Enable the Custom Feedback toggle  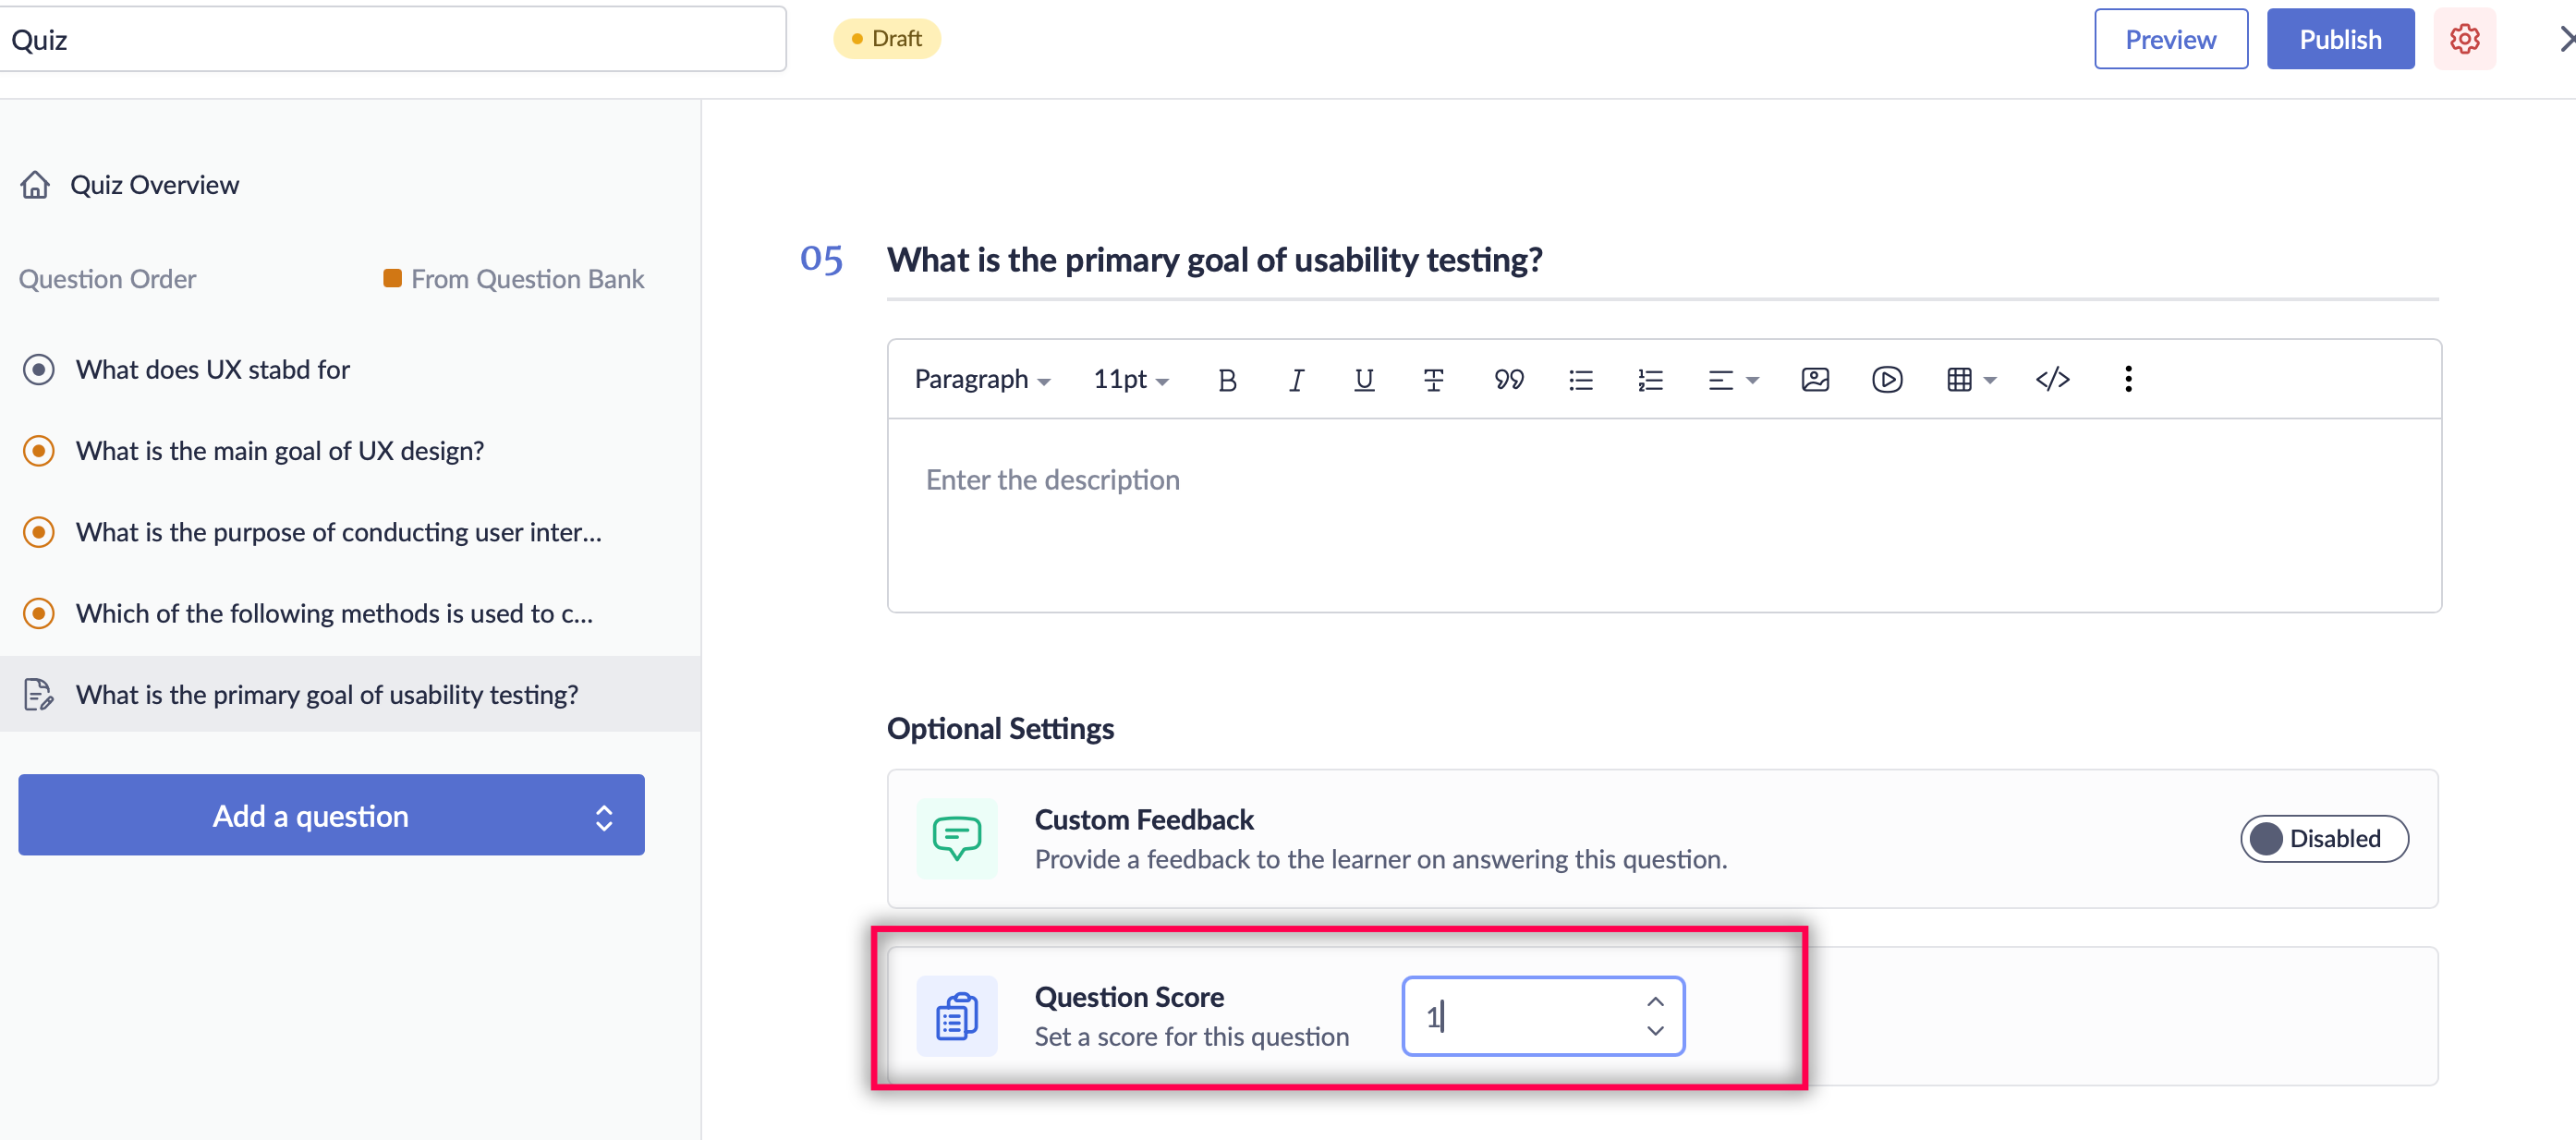(2323, 838)
